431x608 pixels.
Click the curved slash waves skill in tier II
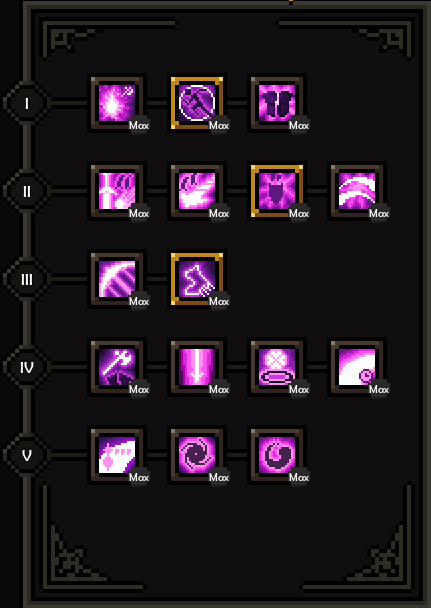(x=357, y=191)
